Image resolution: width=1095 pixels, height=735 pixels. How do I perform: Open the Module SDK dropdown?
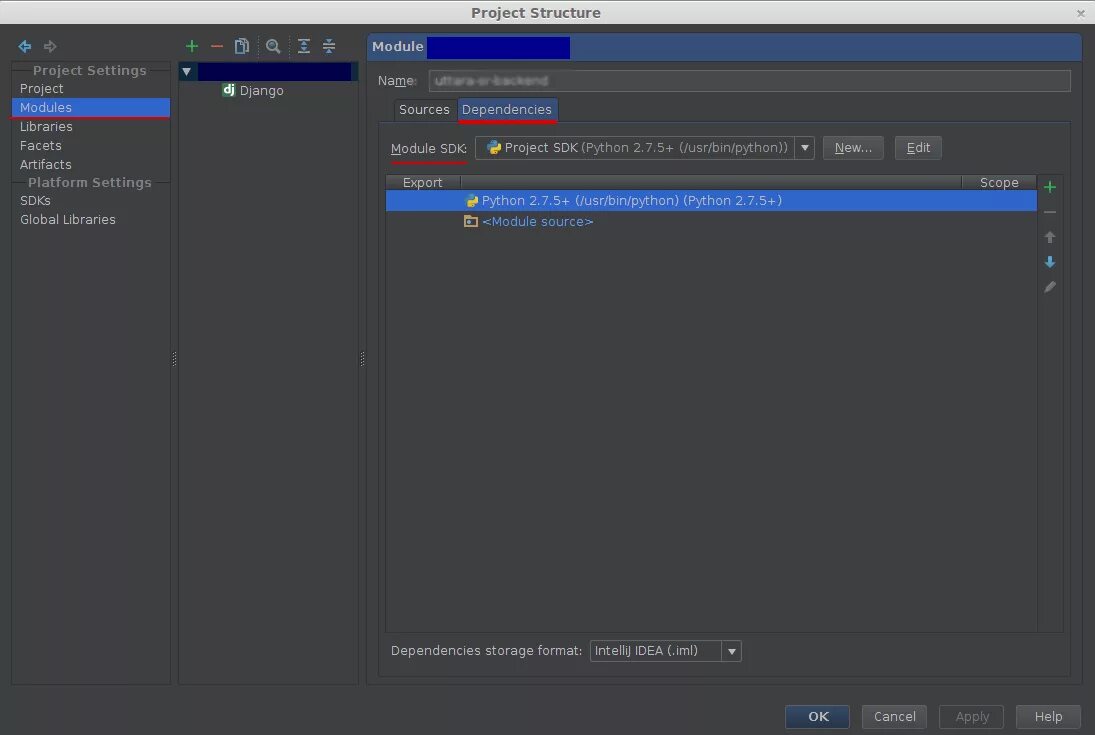(x=804, y=147)
